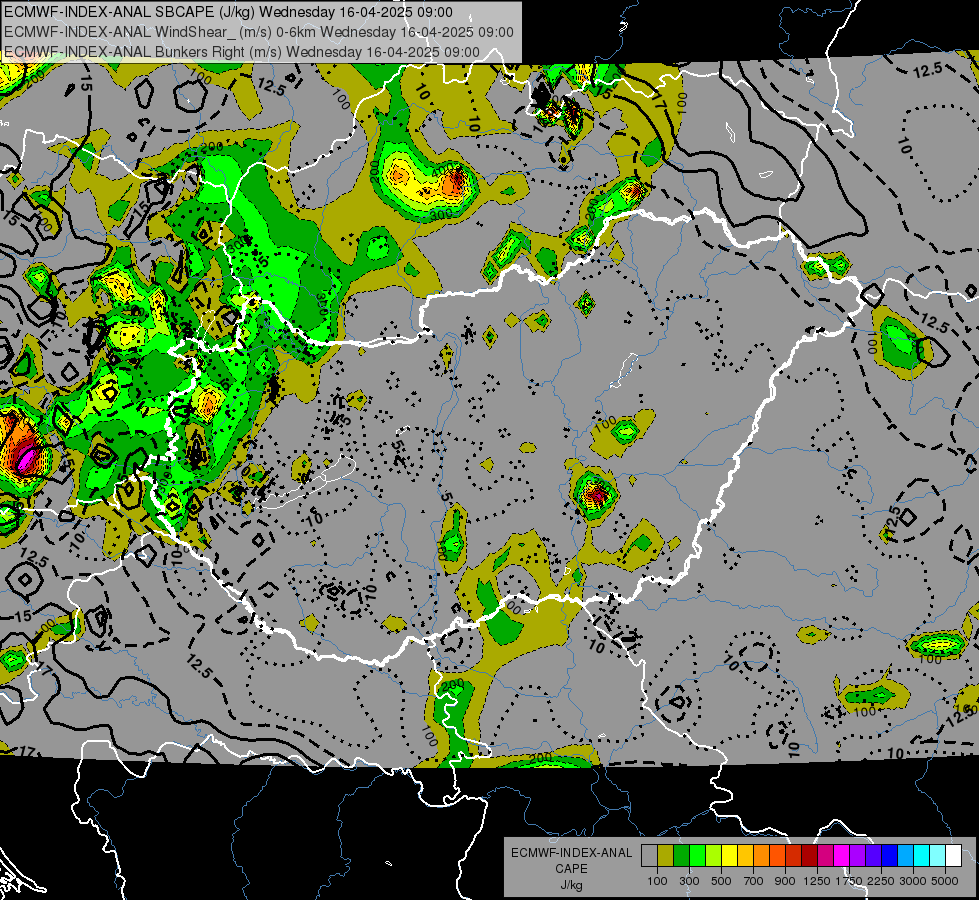The image size is (979, 900).
Task: Click the J/kg unit label in legend
Action: click(x=571, y=885)
